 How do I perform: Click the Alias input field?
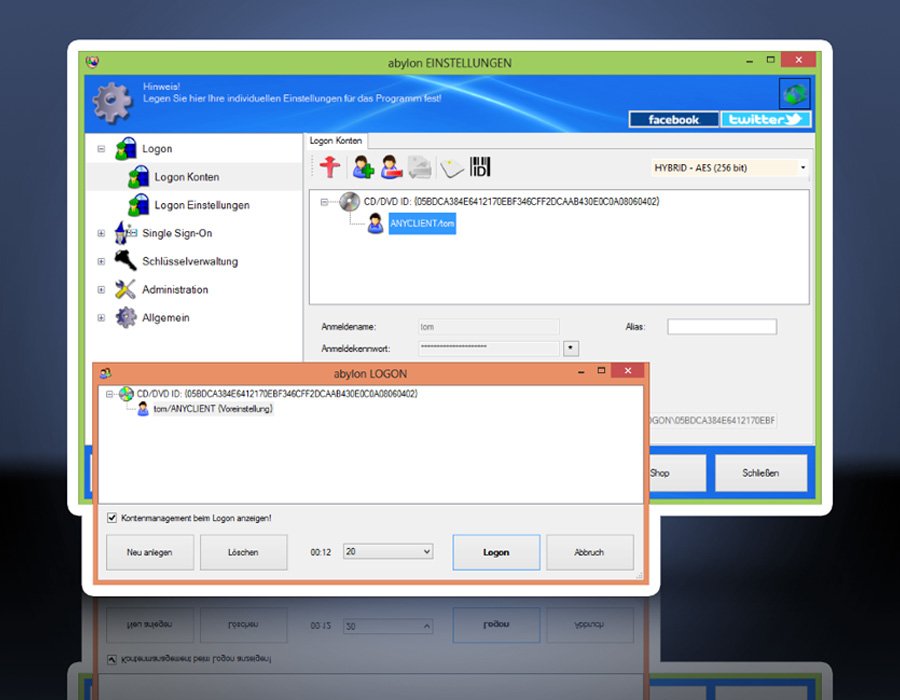721,326
